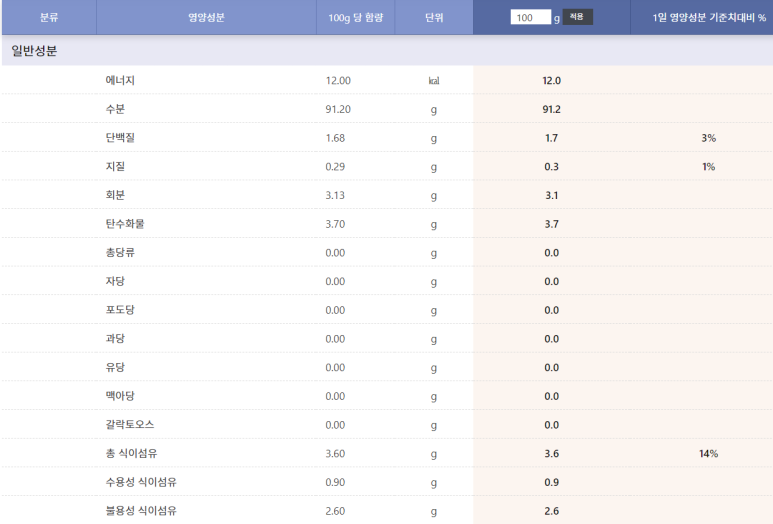This screenshot has width=773, height=524.
Task: Click the 1% daily value for 지질
Action: (x=708, y=167)
